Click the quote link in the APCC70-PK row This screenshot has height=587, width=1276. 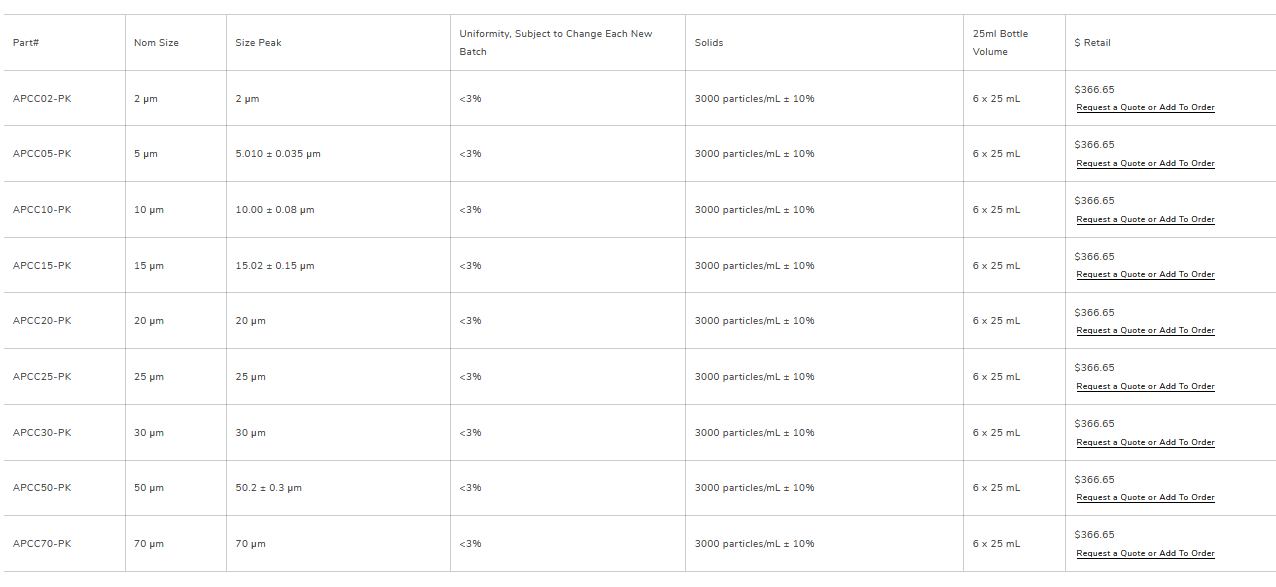(x=1145, y=554)
